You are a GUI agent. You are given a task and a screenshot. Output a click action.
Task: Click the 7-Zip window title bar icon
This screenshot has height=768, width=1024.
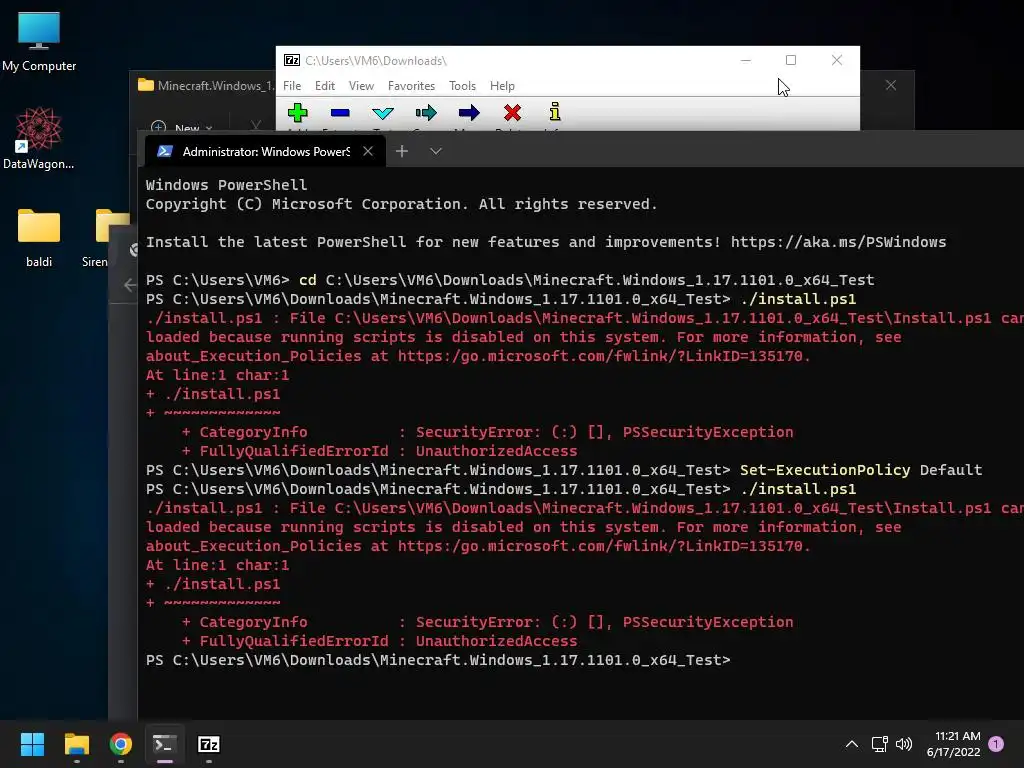[292, 60]
